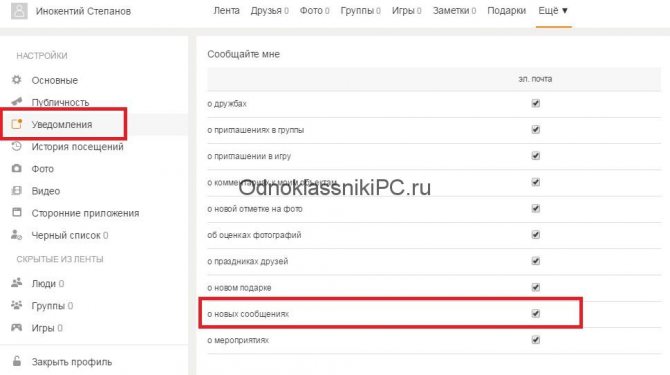The width and height of the screenshot is (670, 375).
Task: Click the profile avatar icon
Action: pyautogui.click(x=19, y=11)
